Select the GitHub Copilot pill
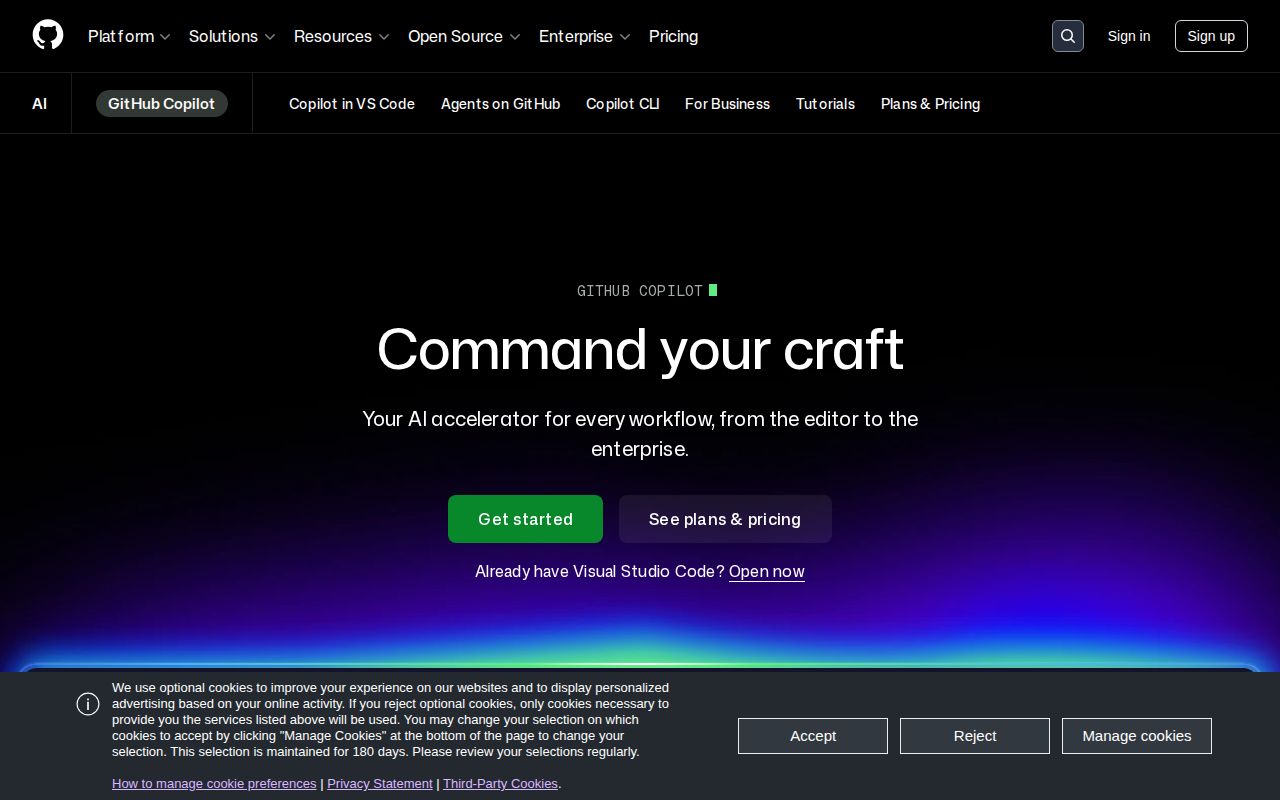 [x=162, y=104]
